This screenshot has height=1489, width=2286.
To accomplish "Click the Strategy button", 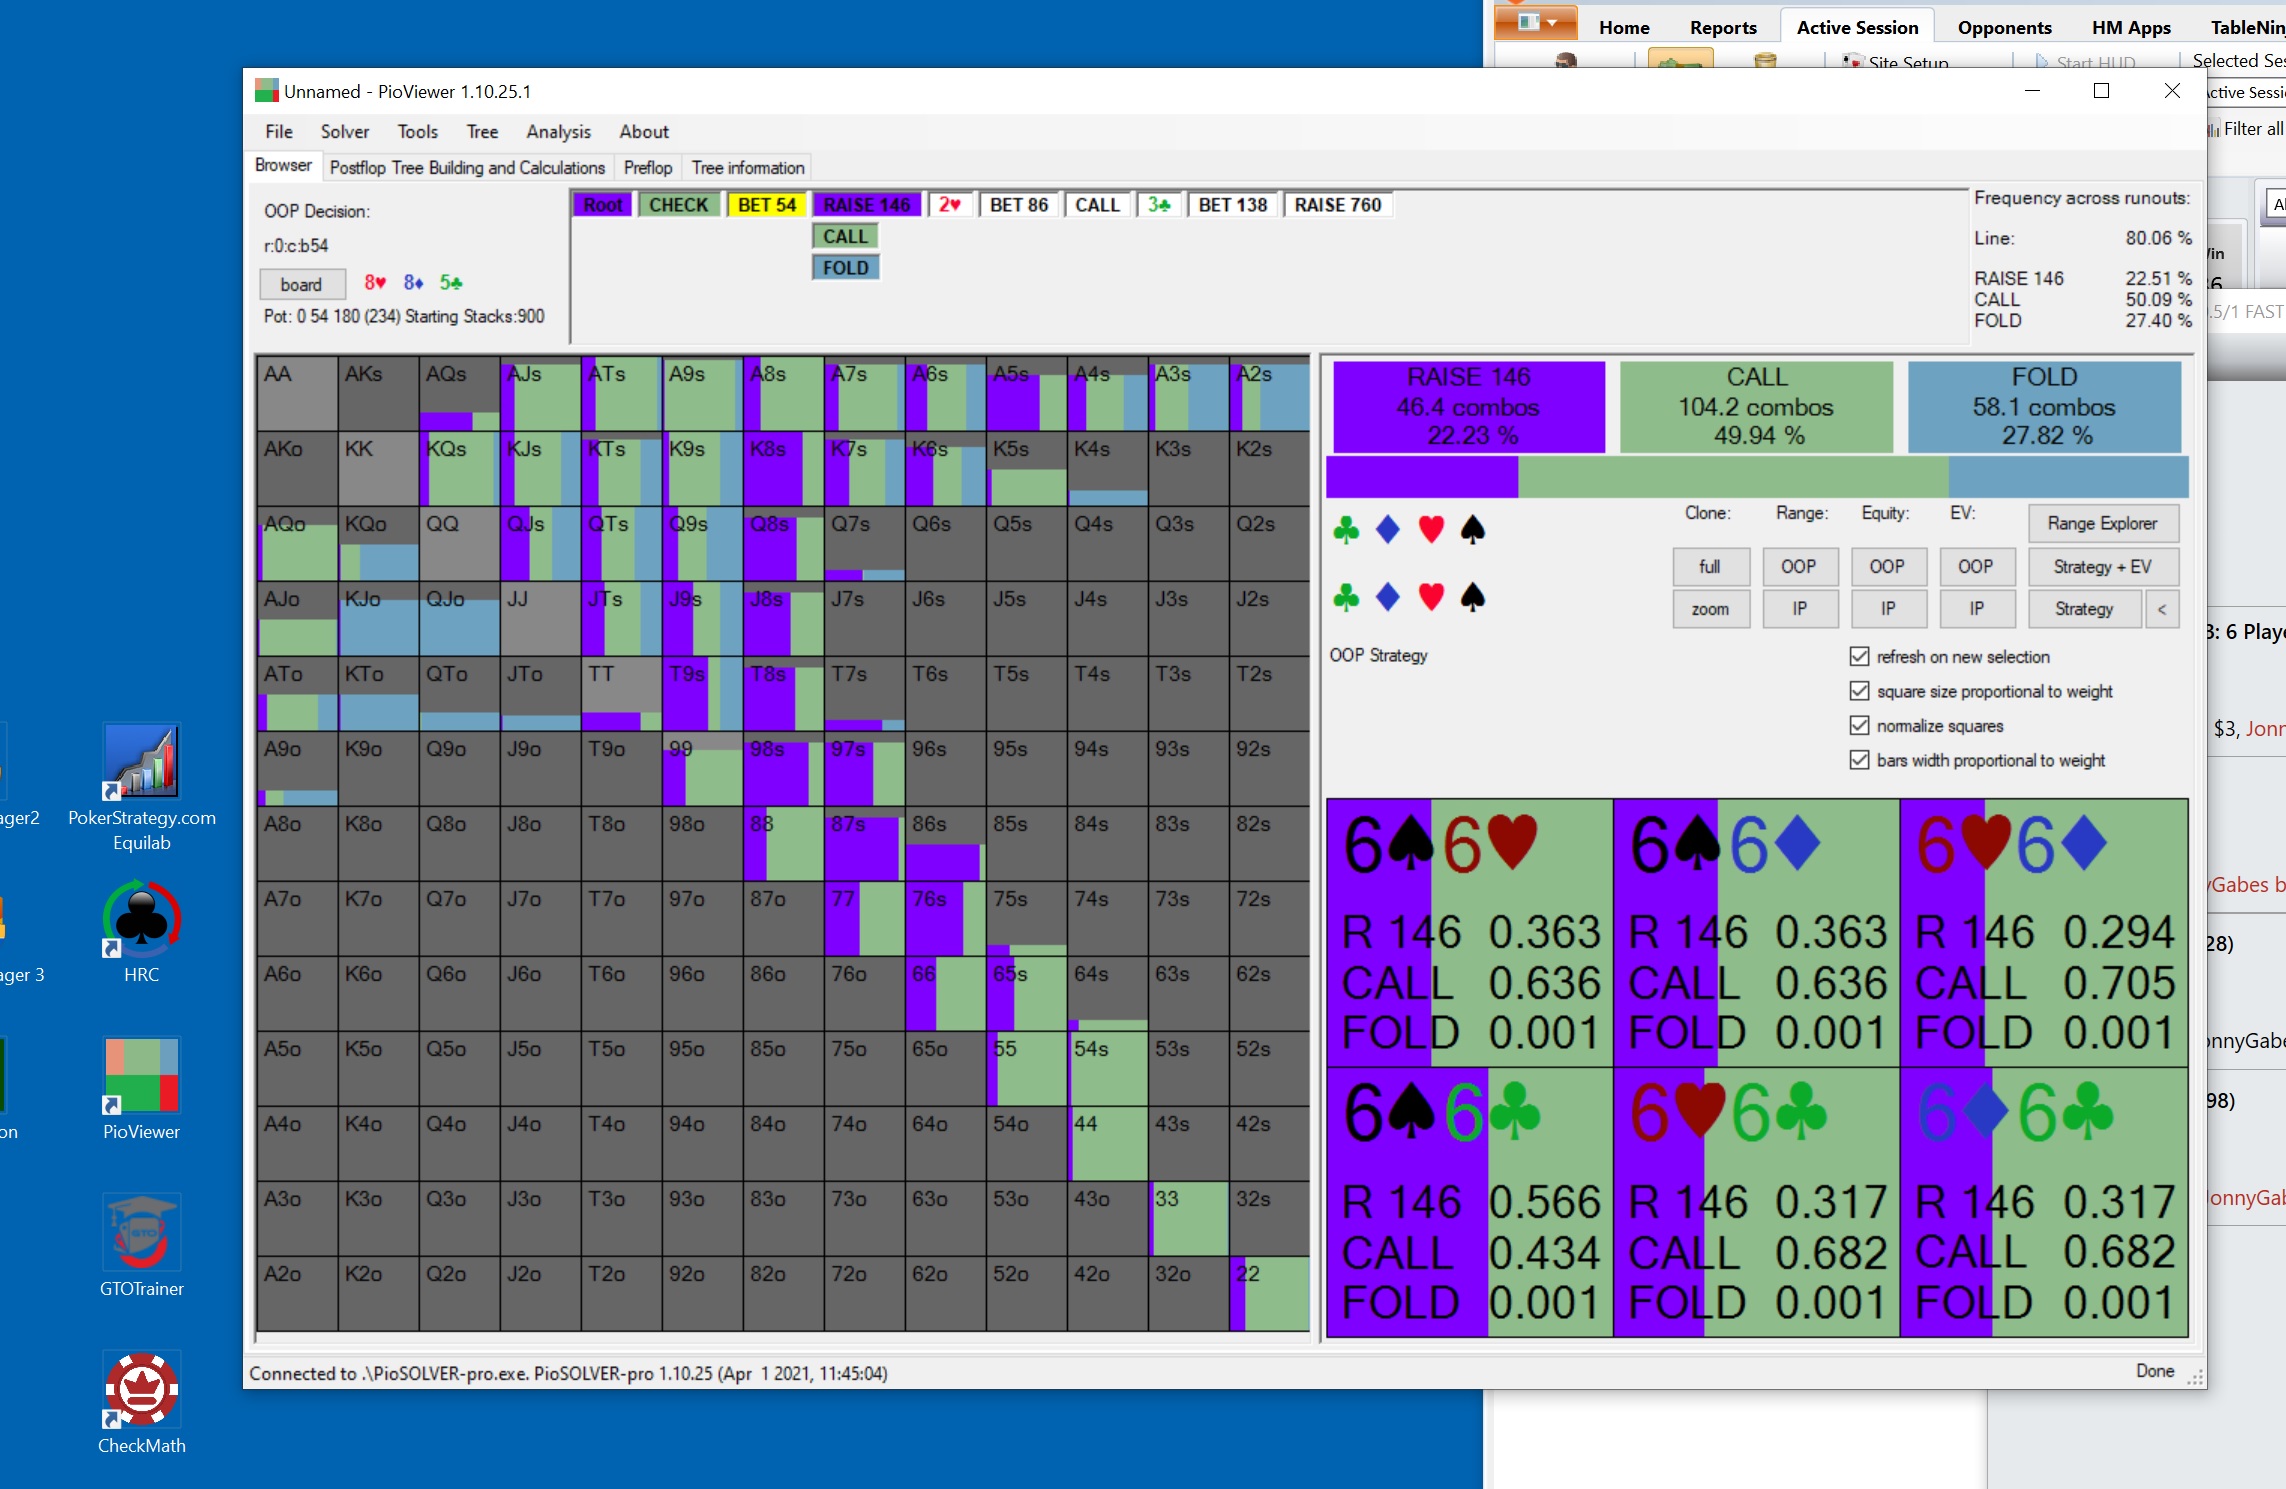I will 2085,609.
